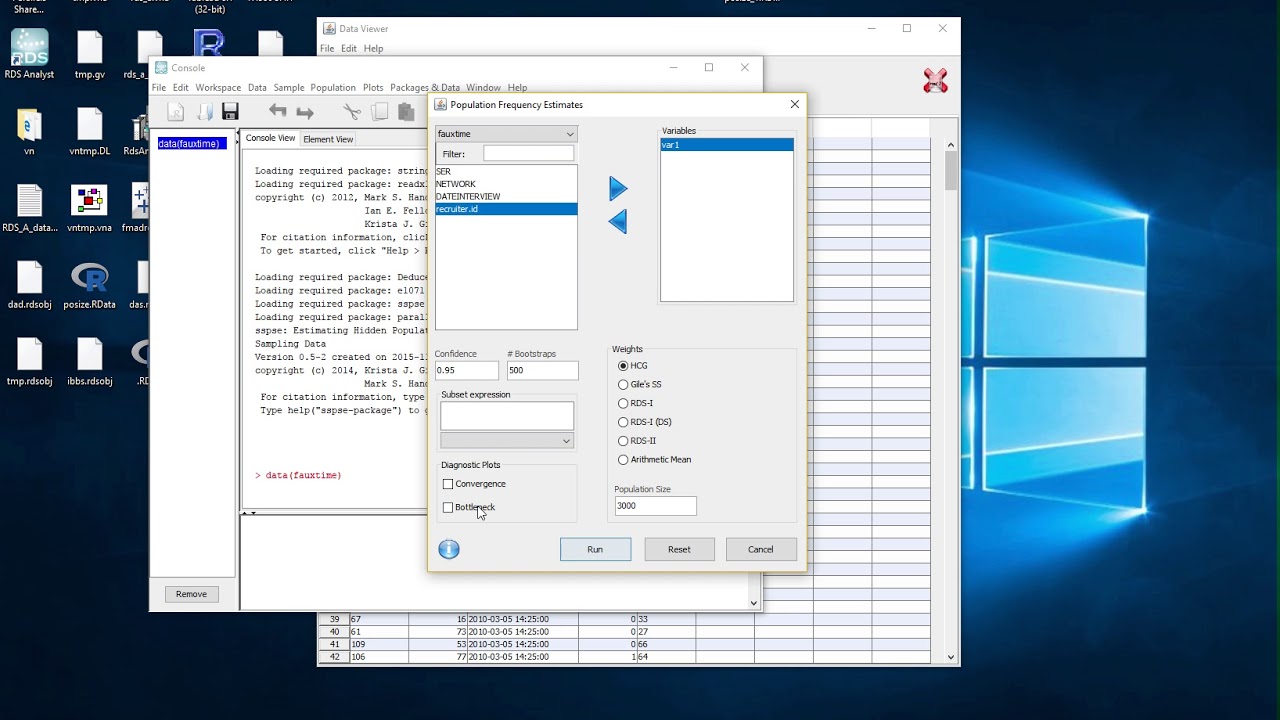Click the # Bootstraps input field
This screenshot has width=1280, height=720.
[x=543, y=370]
